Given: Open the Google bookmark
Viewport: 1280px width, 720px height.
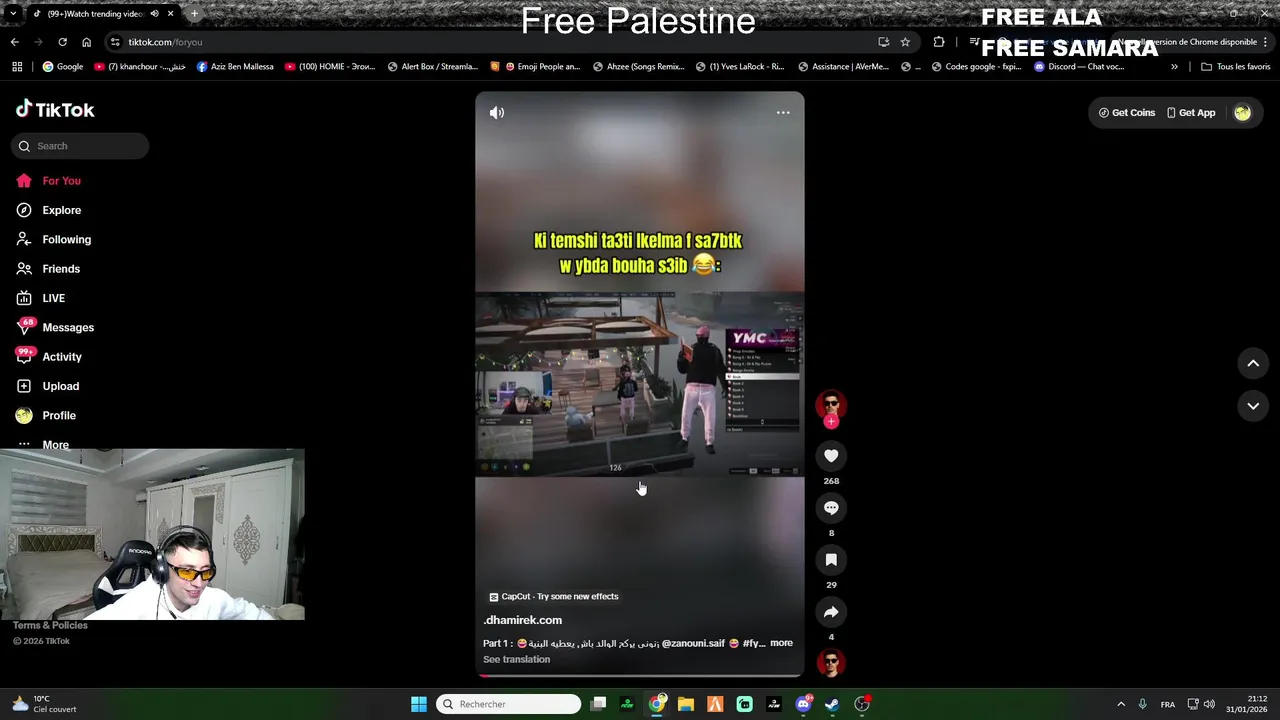Looking at the screenshot, I should coord(62,67).
